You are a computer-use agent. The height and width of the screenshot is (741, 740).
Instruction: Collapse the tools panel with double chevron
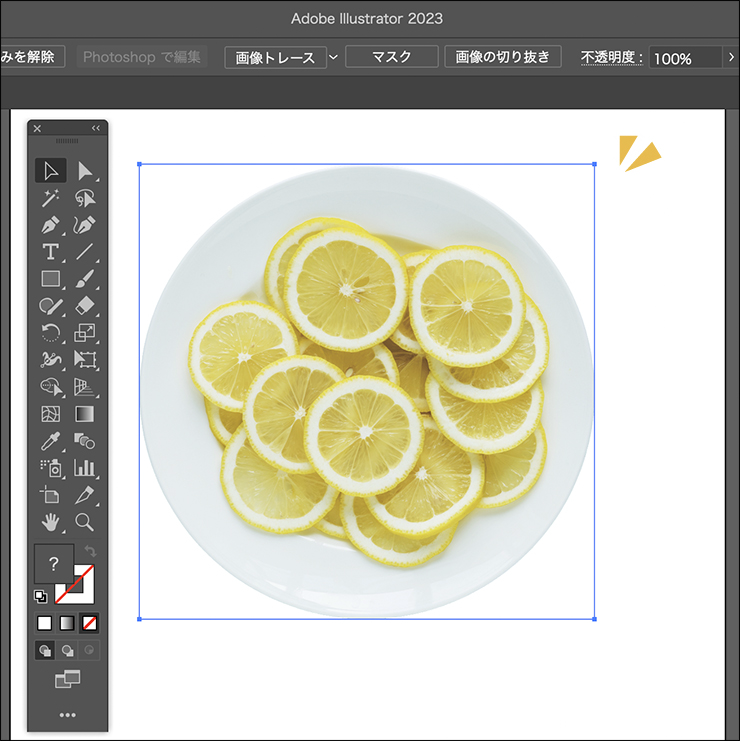click(x=96, y=128)
